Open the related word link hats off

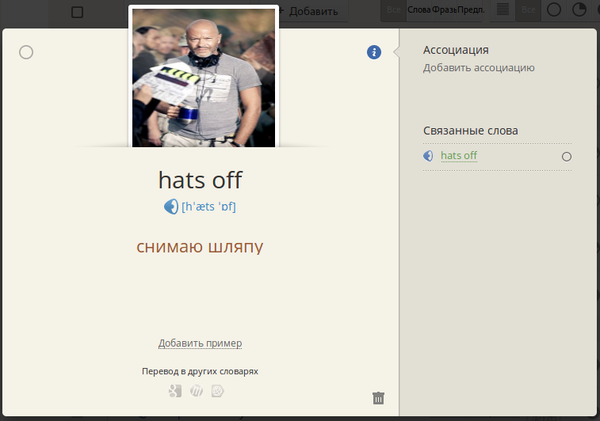[x=459, y=156]
